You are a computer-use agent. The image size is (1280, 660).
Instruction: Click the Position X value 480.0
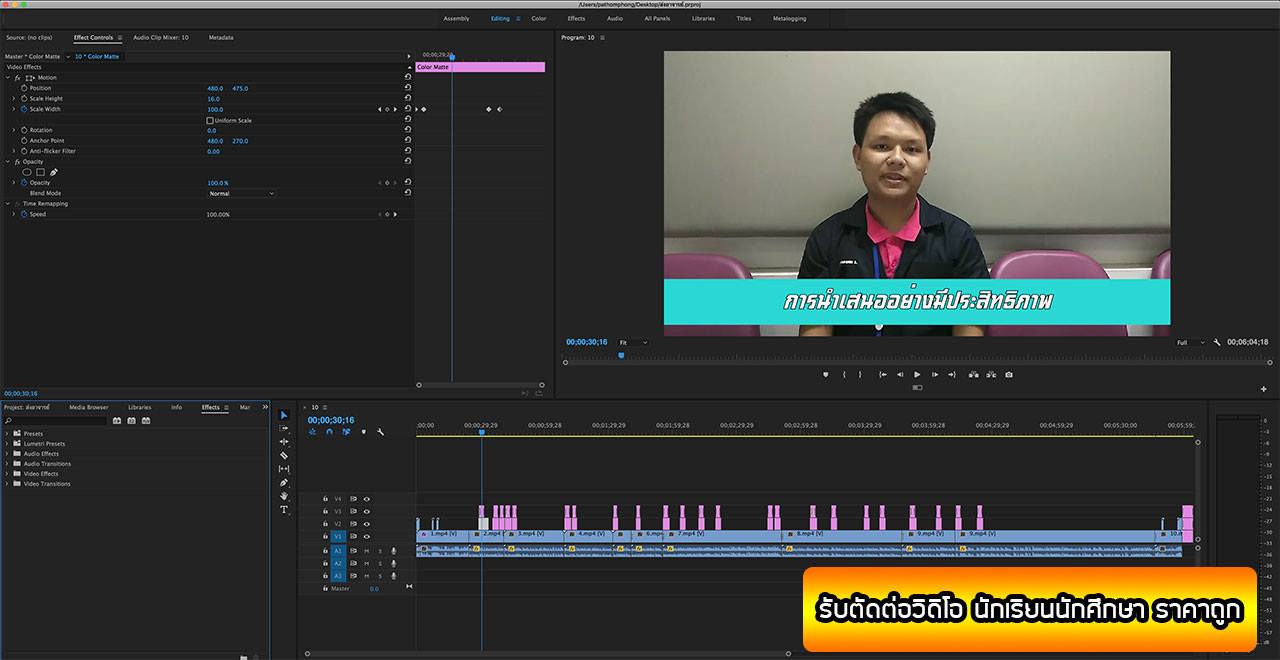[215, 88]
